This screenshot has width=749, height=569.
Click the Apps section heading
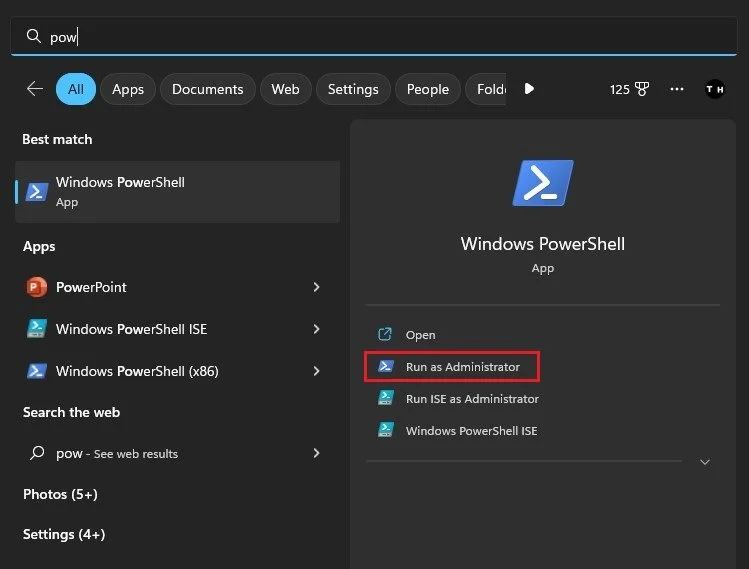(x=39, y=247)
